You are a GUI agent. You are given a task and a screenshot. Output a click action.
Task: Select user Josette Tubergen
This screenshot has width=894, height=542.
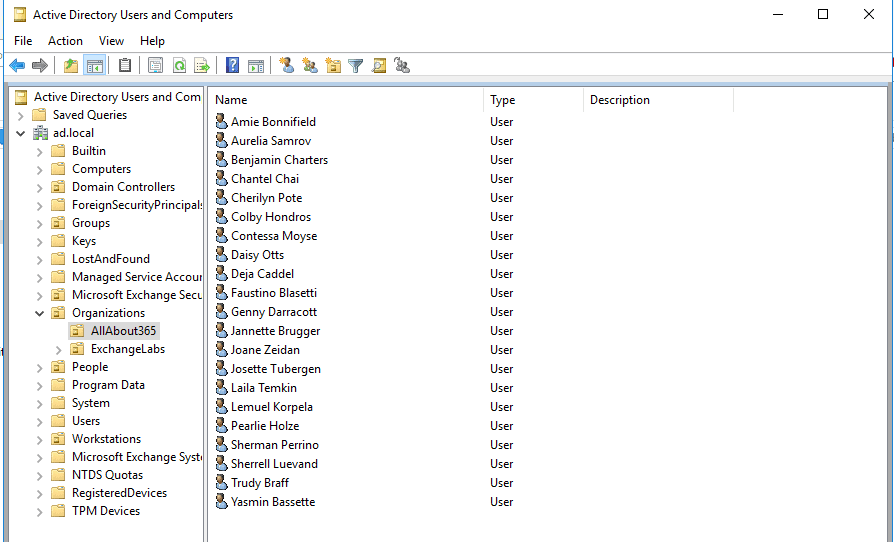tap(275, 369)
